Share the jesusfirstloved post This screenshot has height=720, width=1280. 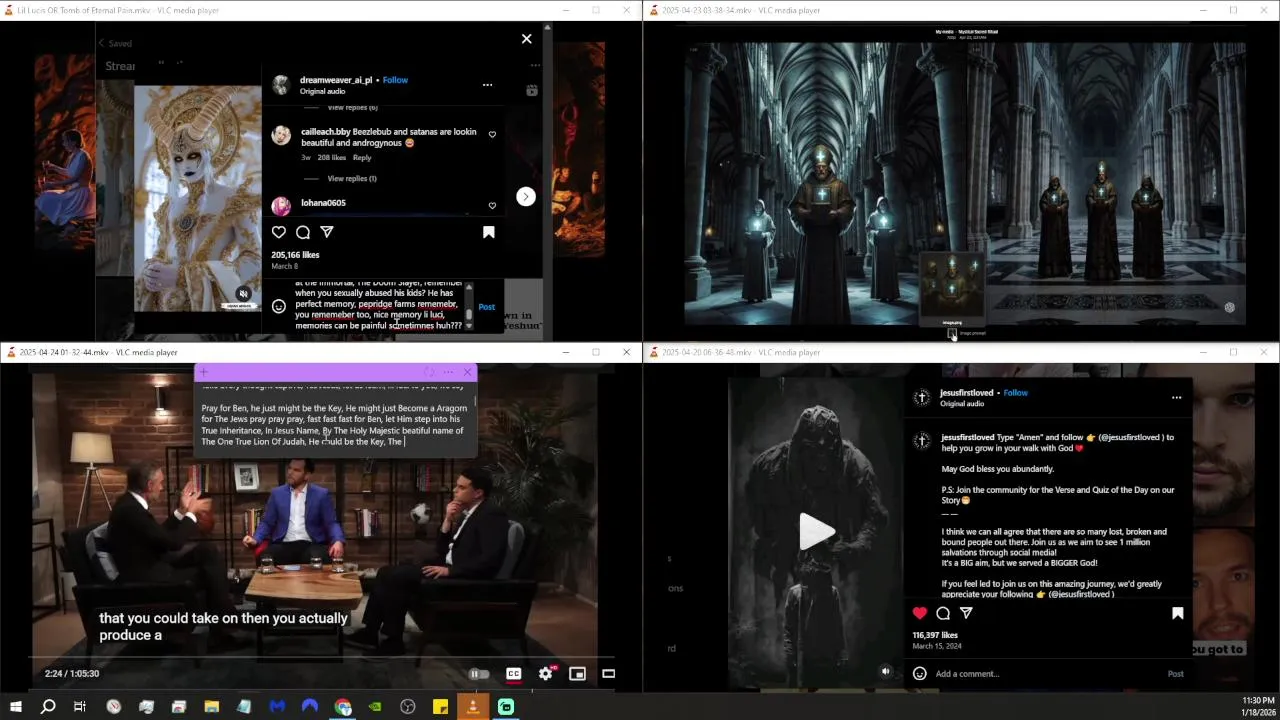[967, 613]
